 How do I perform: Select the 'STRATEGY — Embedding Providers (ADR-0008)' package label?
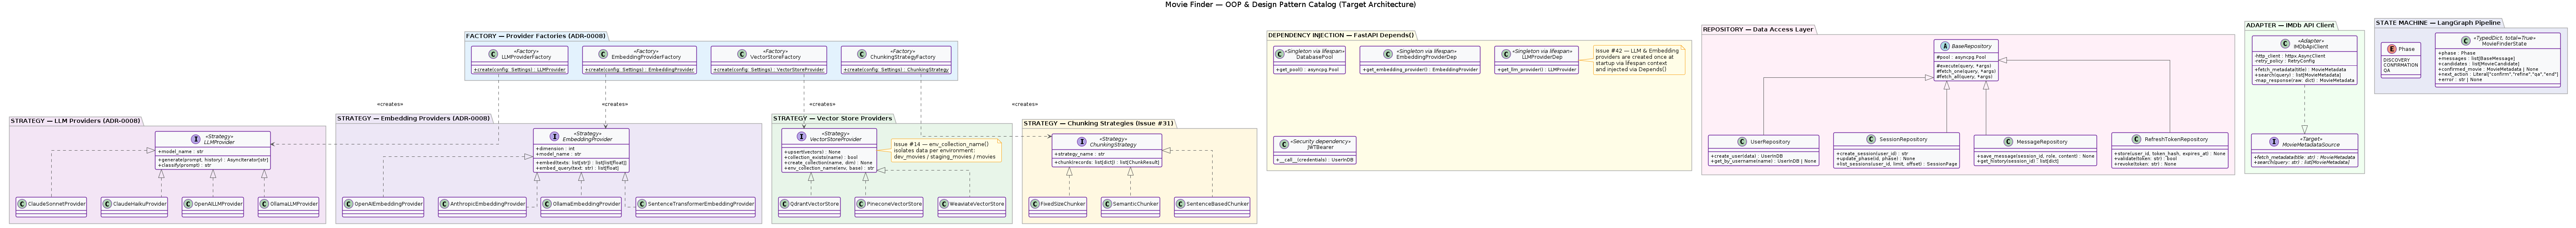[x=413, y=118]
